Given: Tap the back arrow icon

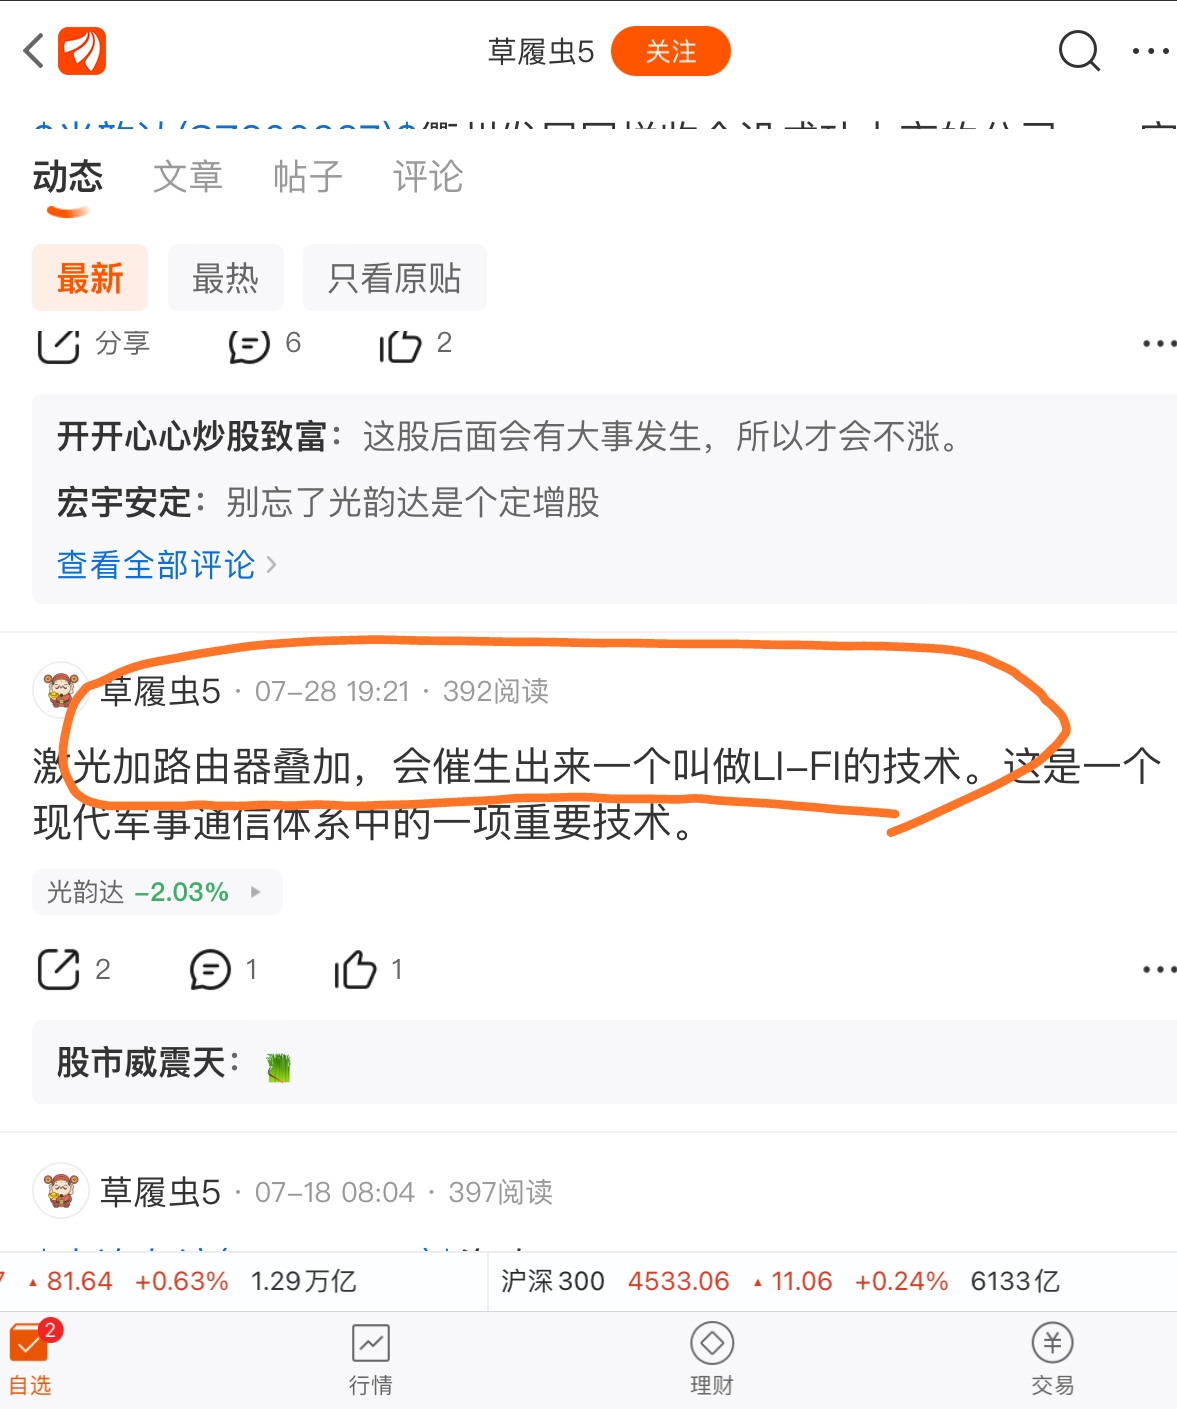Looking at the screenshot, I should point(34,51).
